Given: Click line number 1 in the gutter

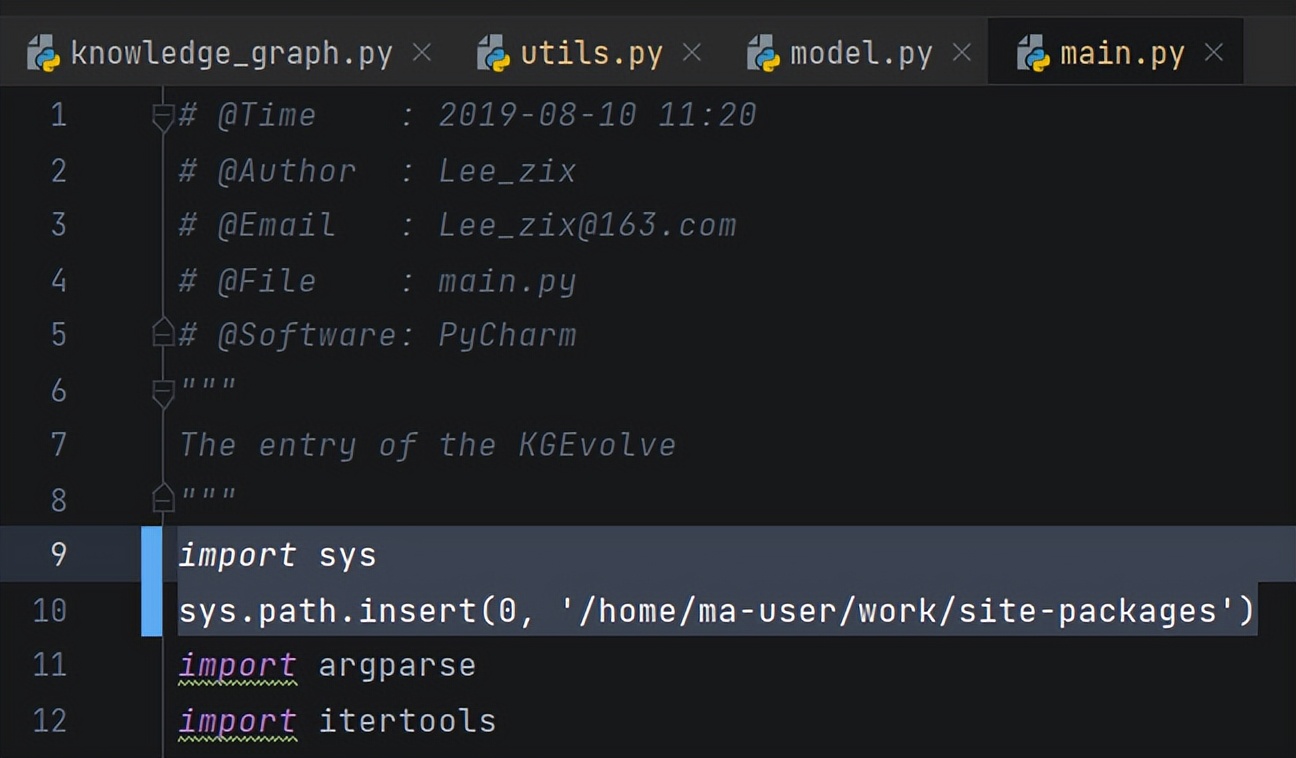Looking at the screenshot, I should click(x=58, y=115).
